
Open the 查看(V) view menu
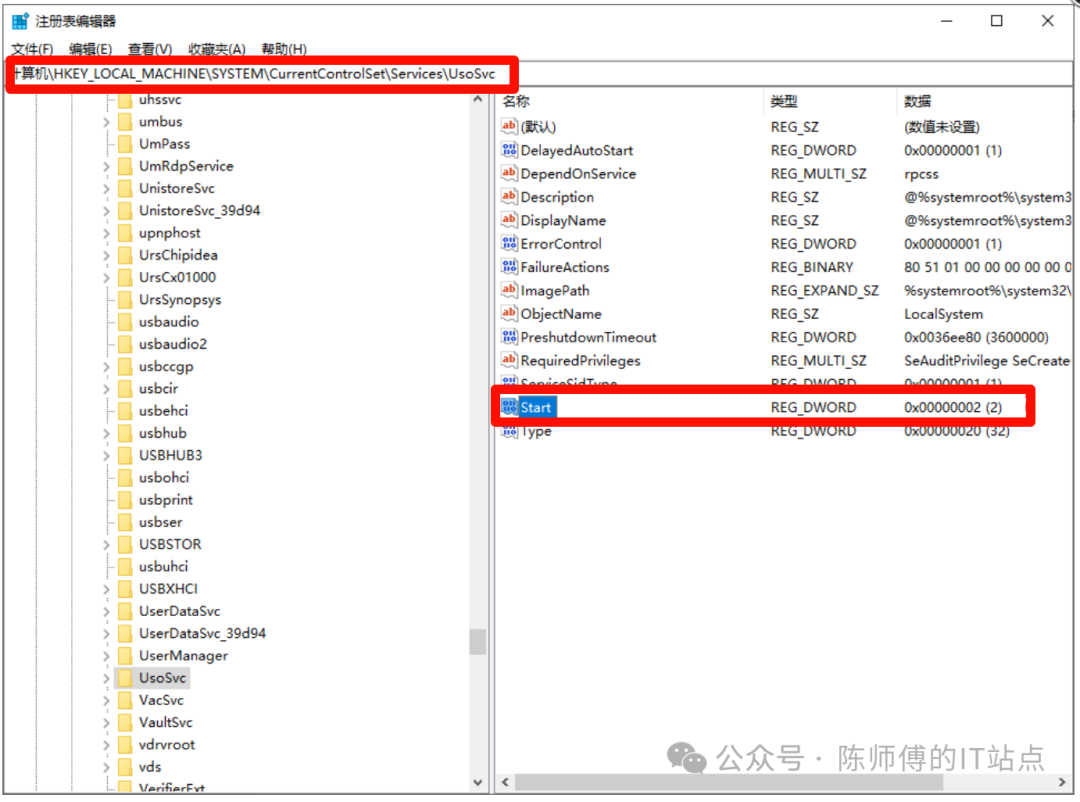click(x=150, y=49)
